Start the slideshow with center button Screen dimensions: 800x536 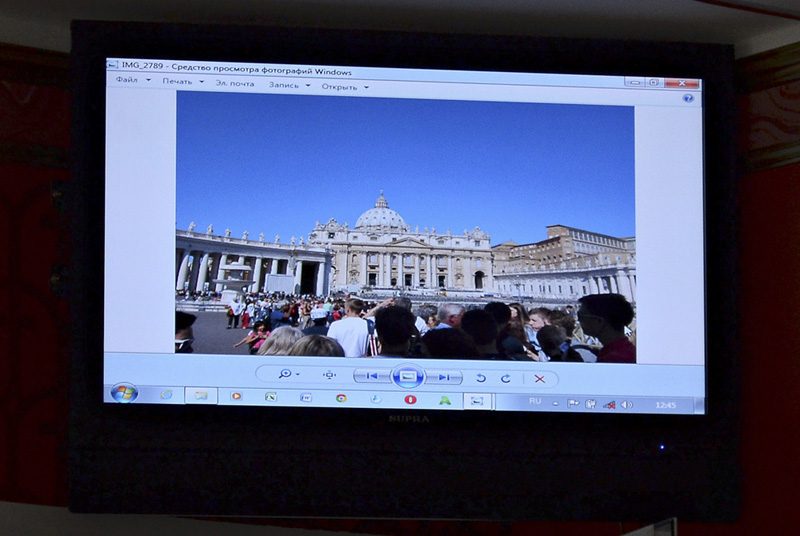(406, 377)
